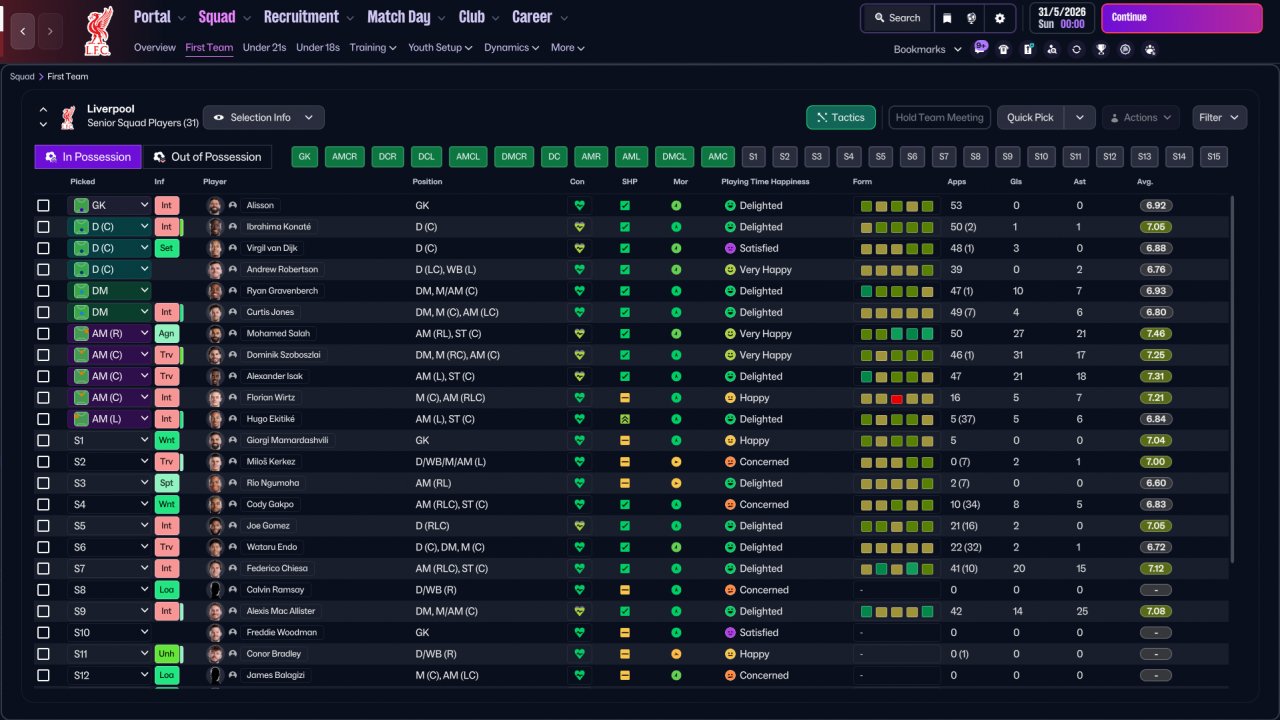Select Freddie Woodman's row checkbox

[43, 632]
